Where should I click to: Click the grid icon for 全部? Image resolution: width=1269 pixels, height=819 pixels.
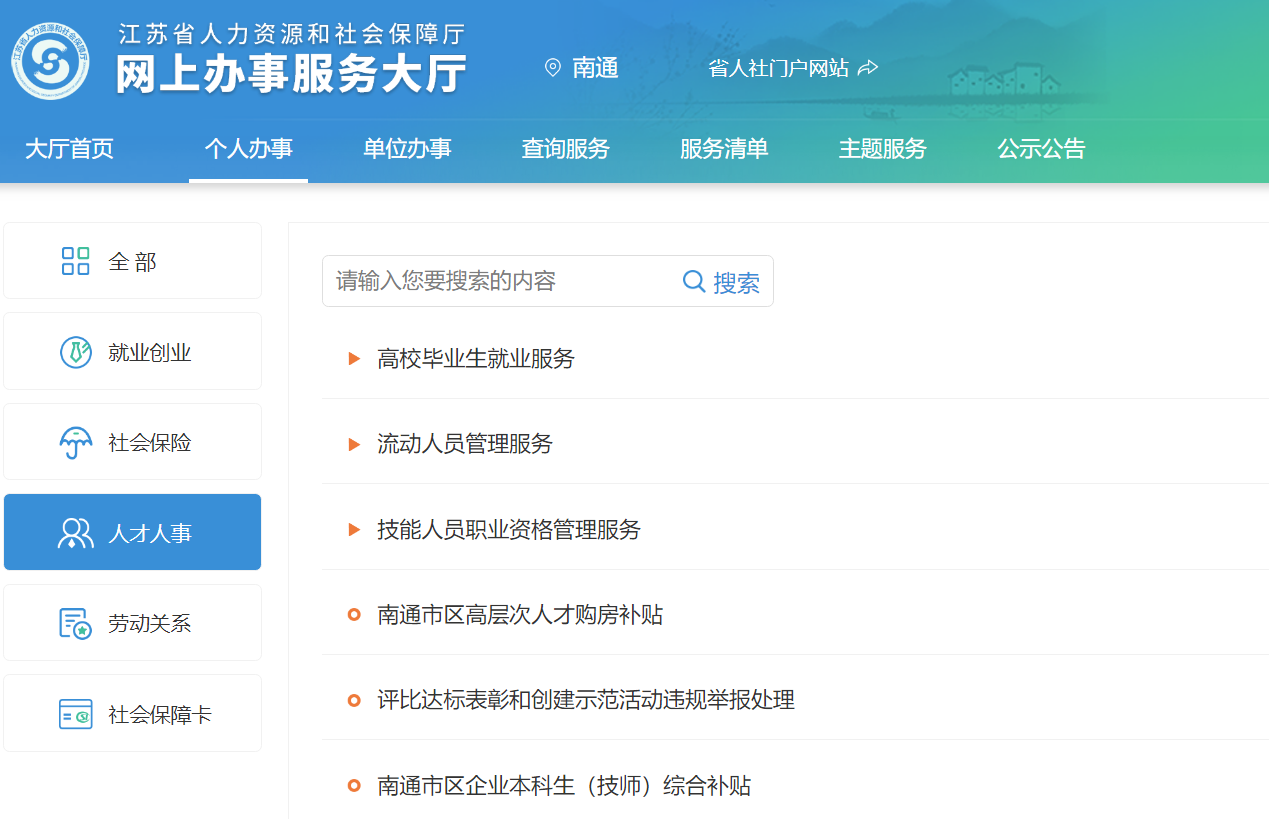point(75,262)
